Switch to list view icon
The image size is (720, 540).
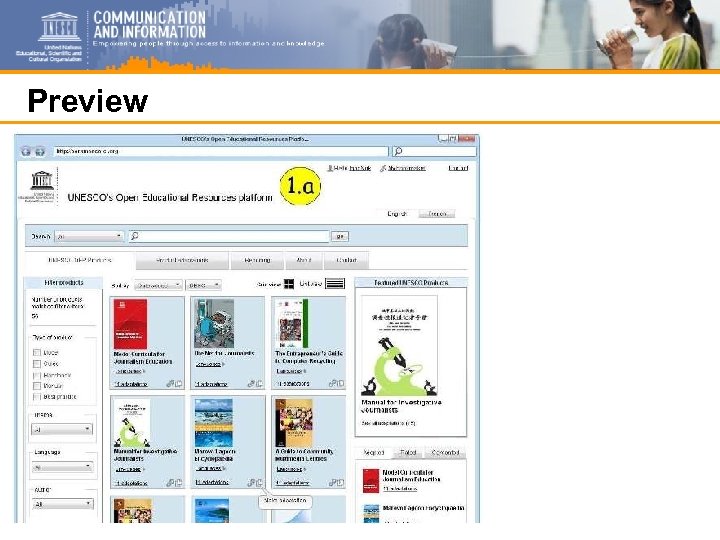click(x=335, y=284)
